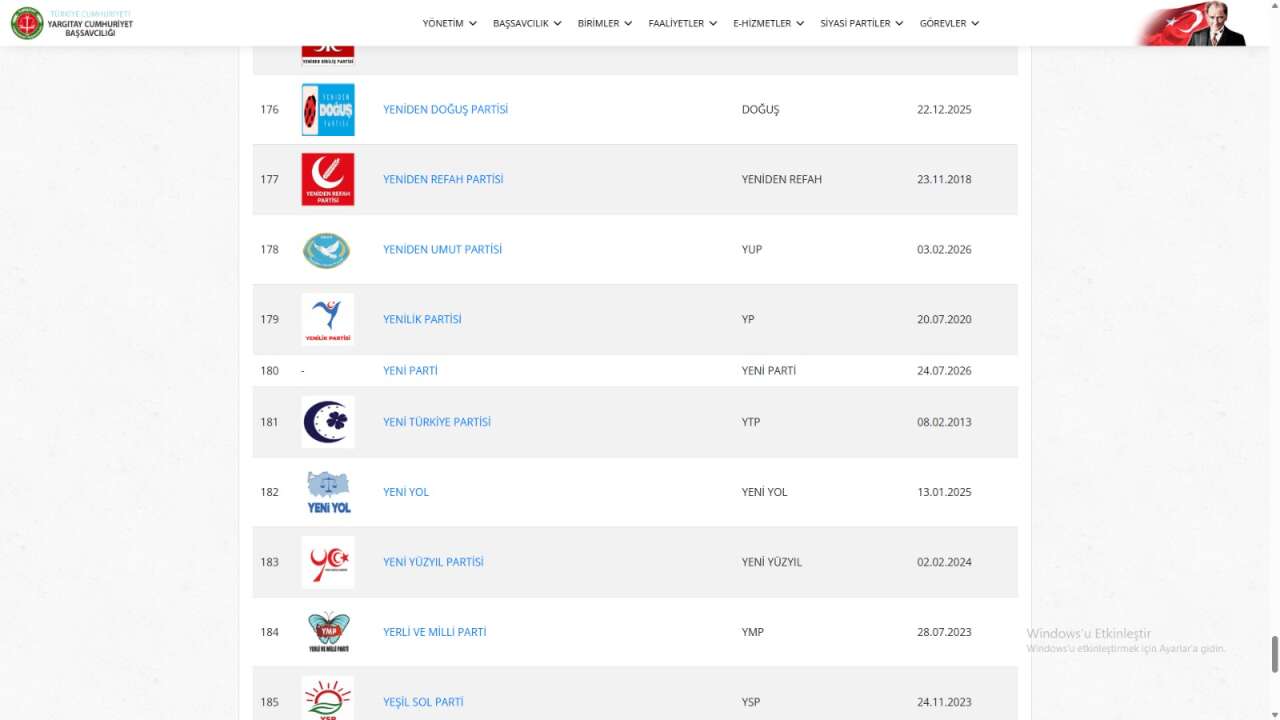This screenshot has width=1280, height=720.
Task: Open the BİRİMLER menu
Action: (x=605, y=23)
